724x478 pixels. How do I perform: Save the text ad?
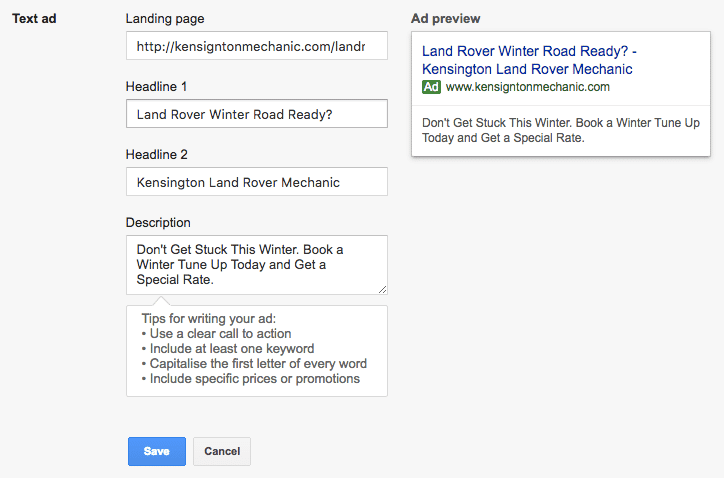(x=157, y=451)
